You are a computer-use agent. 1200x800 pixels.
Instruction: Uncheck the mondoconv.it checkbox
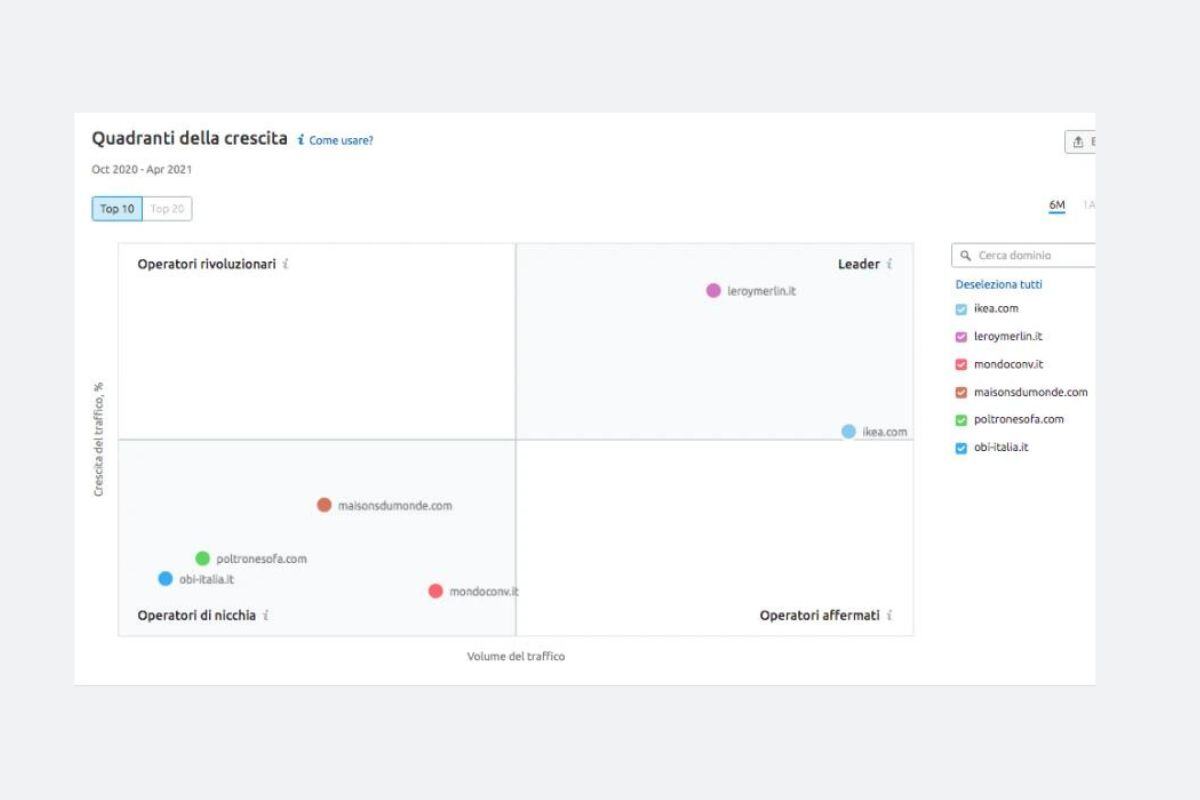(962, 365)
